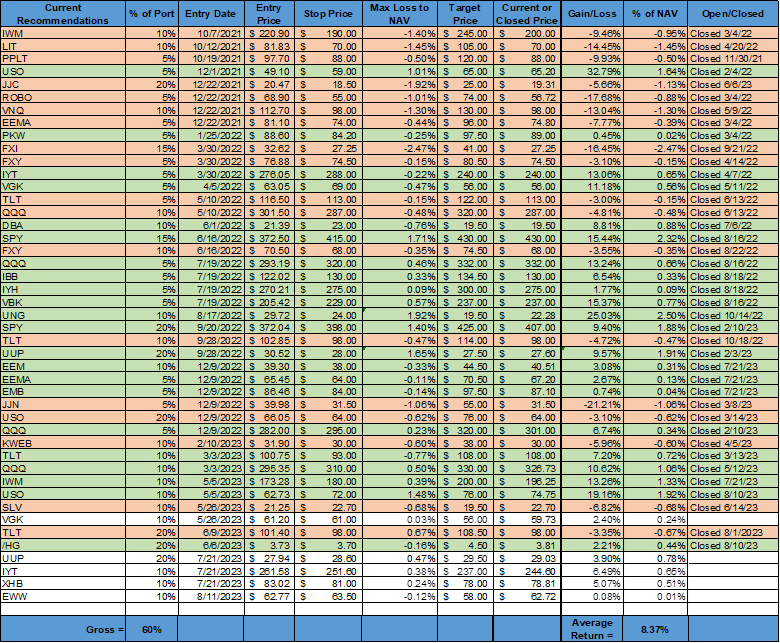Select the 60% gross total cell
The image size is (780, 643).
(152, 629)
